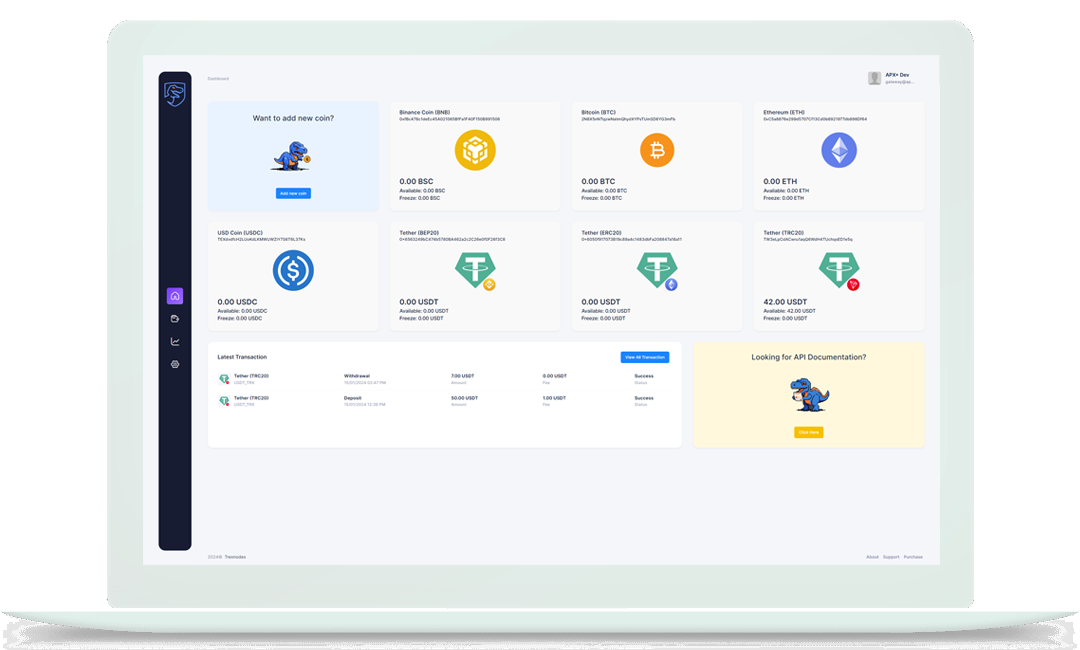The image size is (1080, 650).
Task: Click the View All Transaction button
Action: (x=645, y=357)
